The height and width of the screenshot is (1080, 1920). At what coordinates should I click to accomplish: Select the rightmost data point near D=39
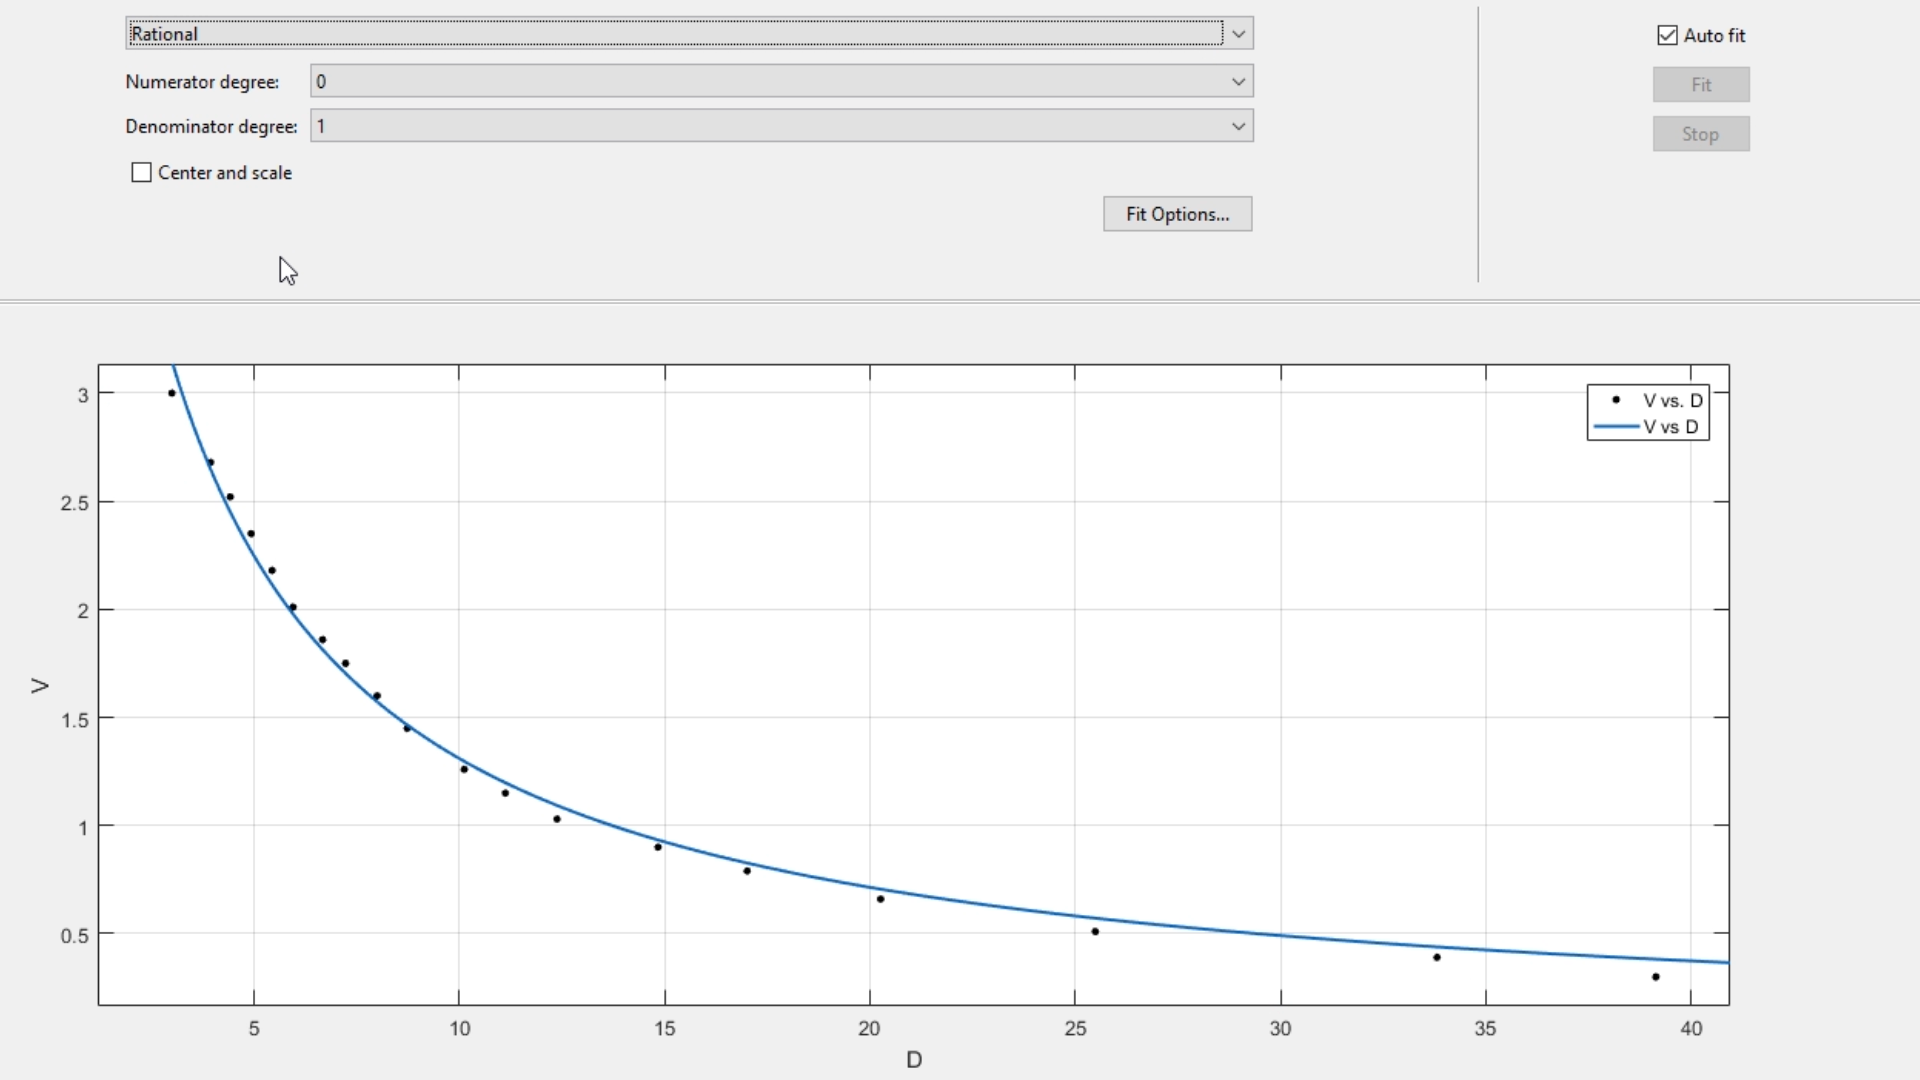pyautogui.click(x=1656, y=977)
